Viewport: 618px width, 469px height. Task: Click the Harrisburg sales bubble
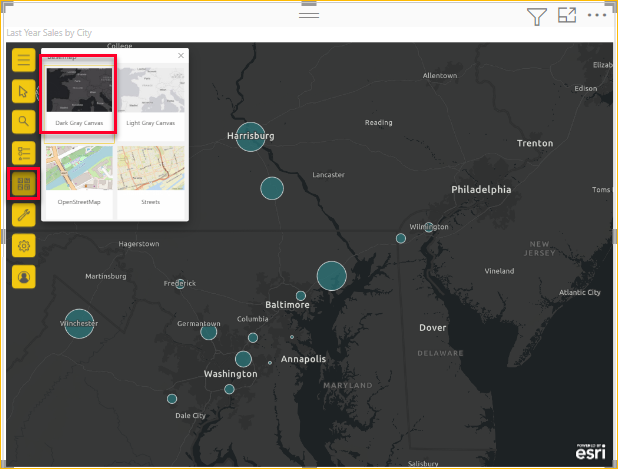[251, 137]
